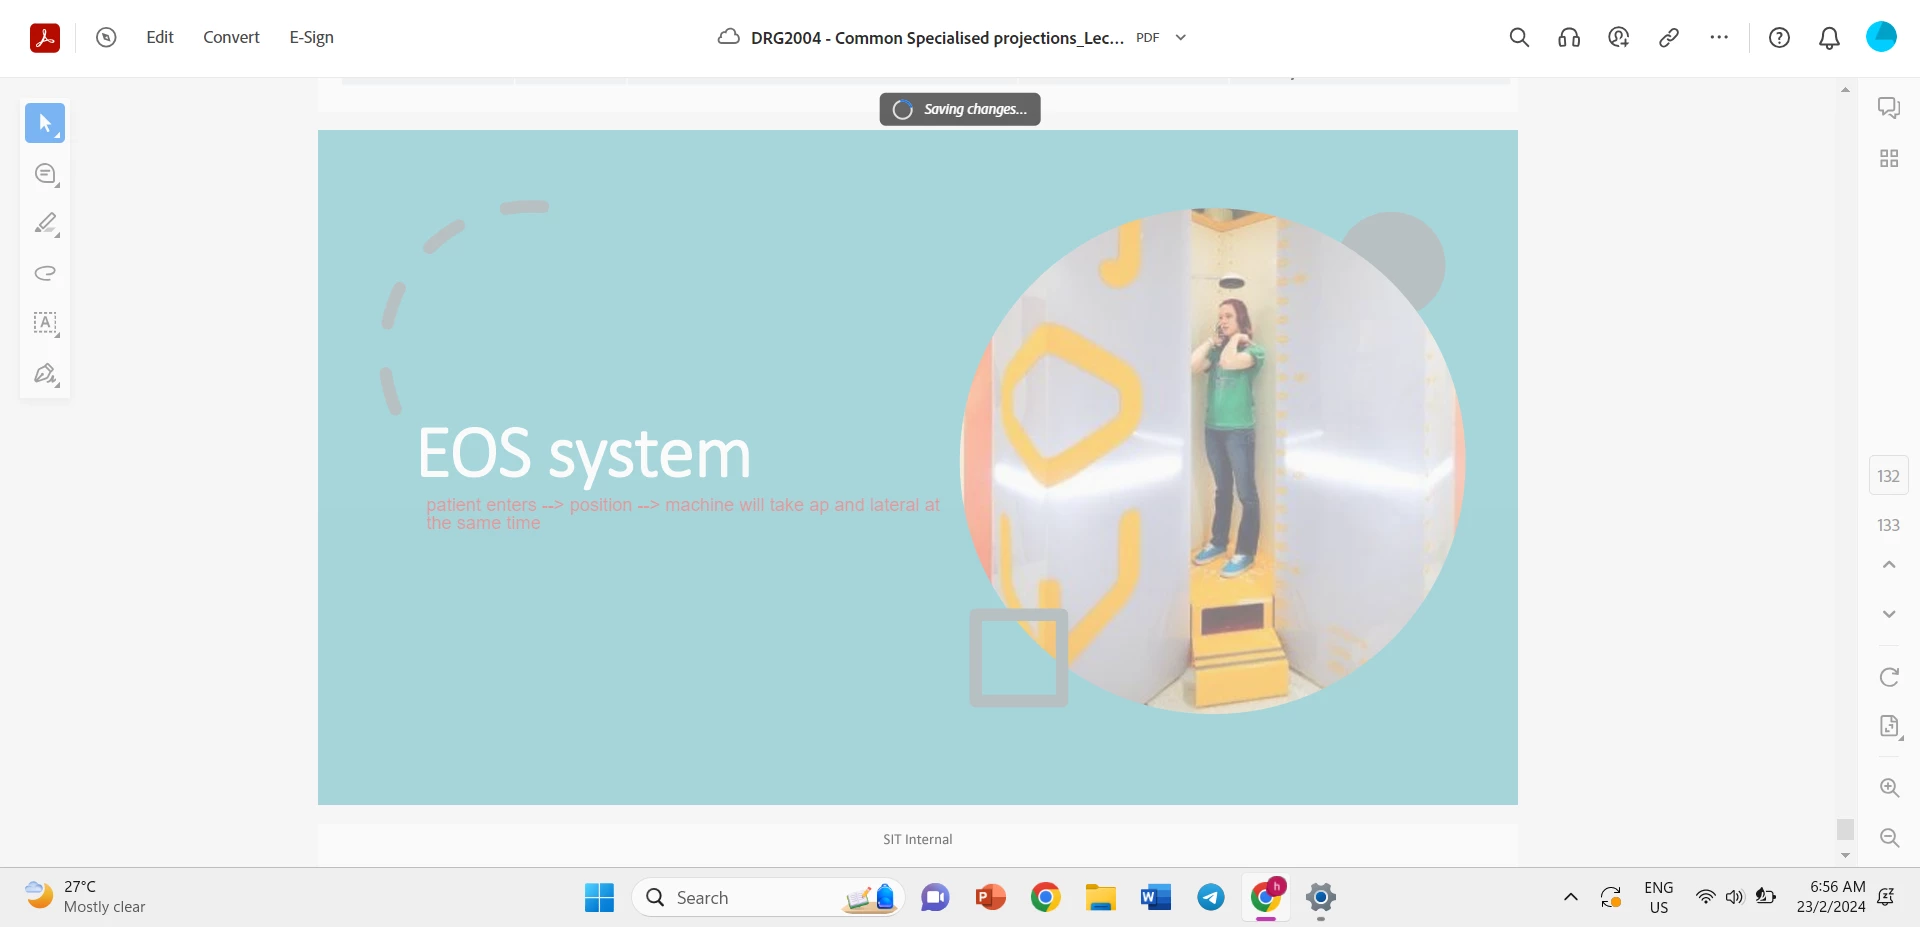Select the add text box tool
1920x927 pixels.
[45, 323]
